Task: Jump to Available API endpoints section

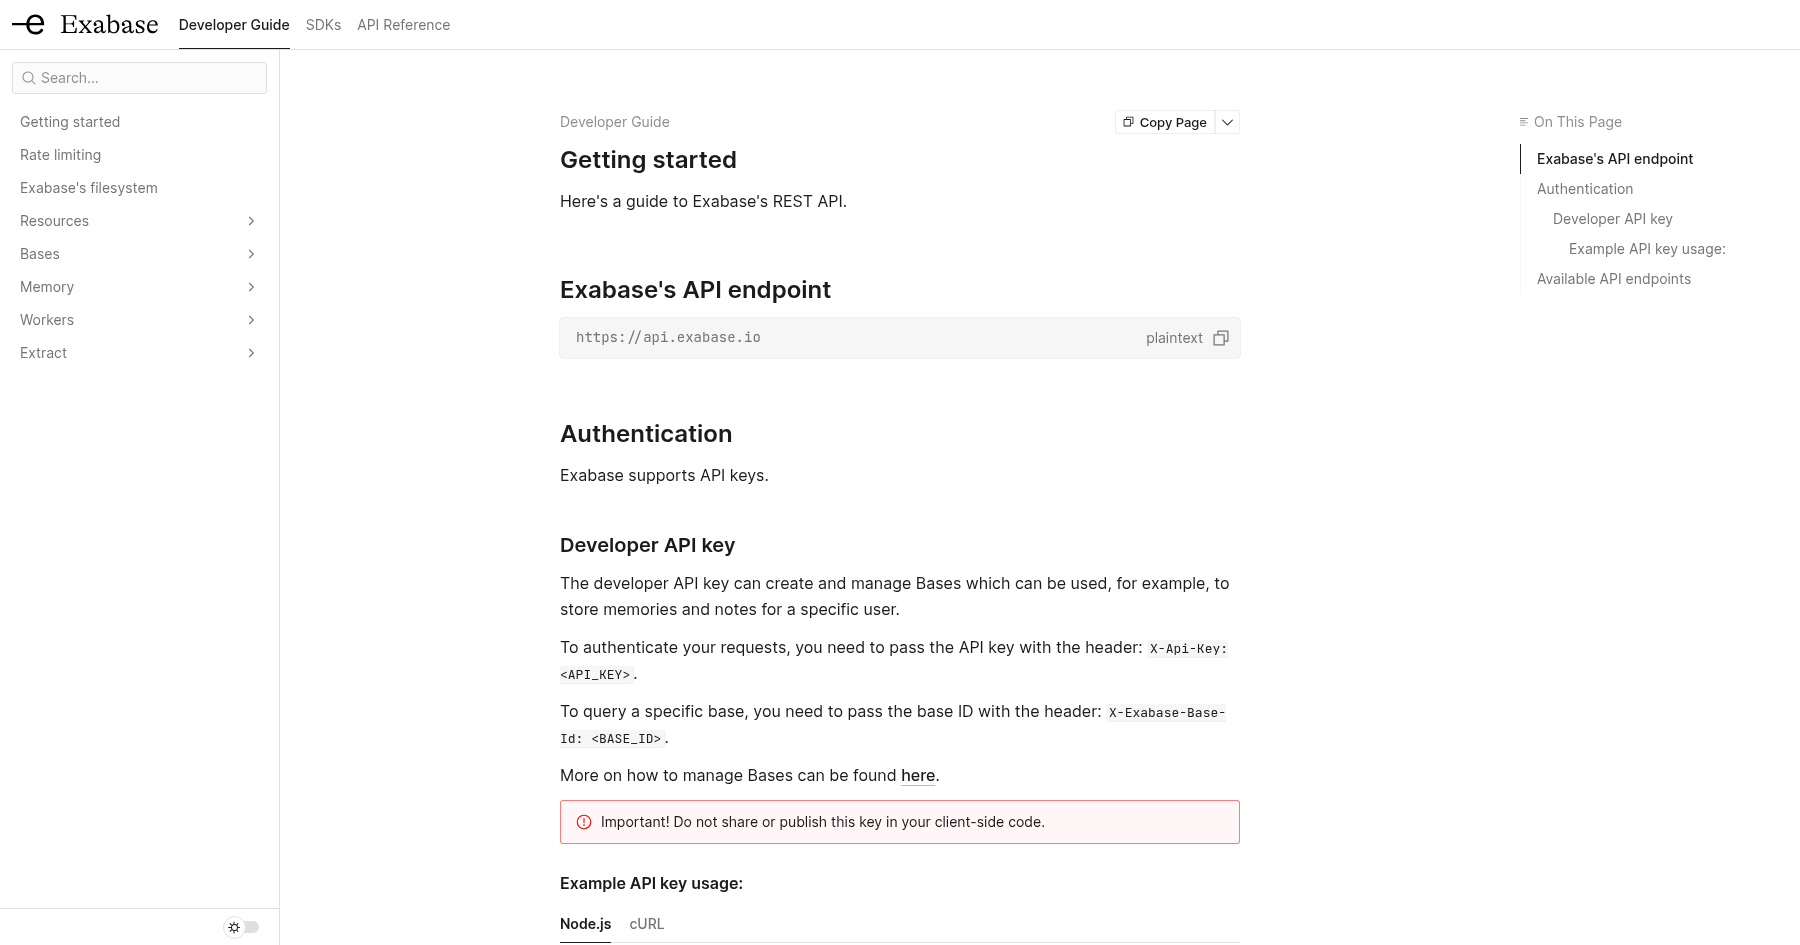Action: 1613,279
